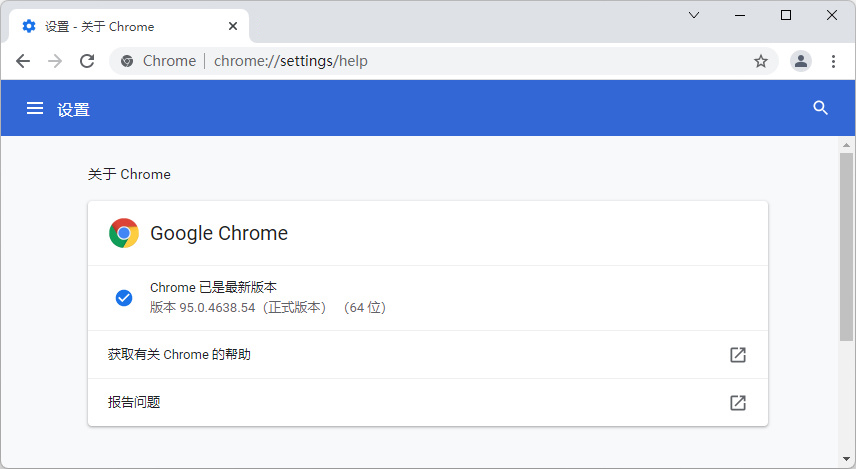The image size is (856, 469).
Task: Click the settings gear favicon on the tab
Action: (x=29, y=26)
